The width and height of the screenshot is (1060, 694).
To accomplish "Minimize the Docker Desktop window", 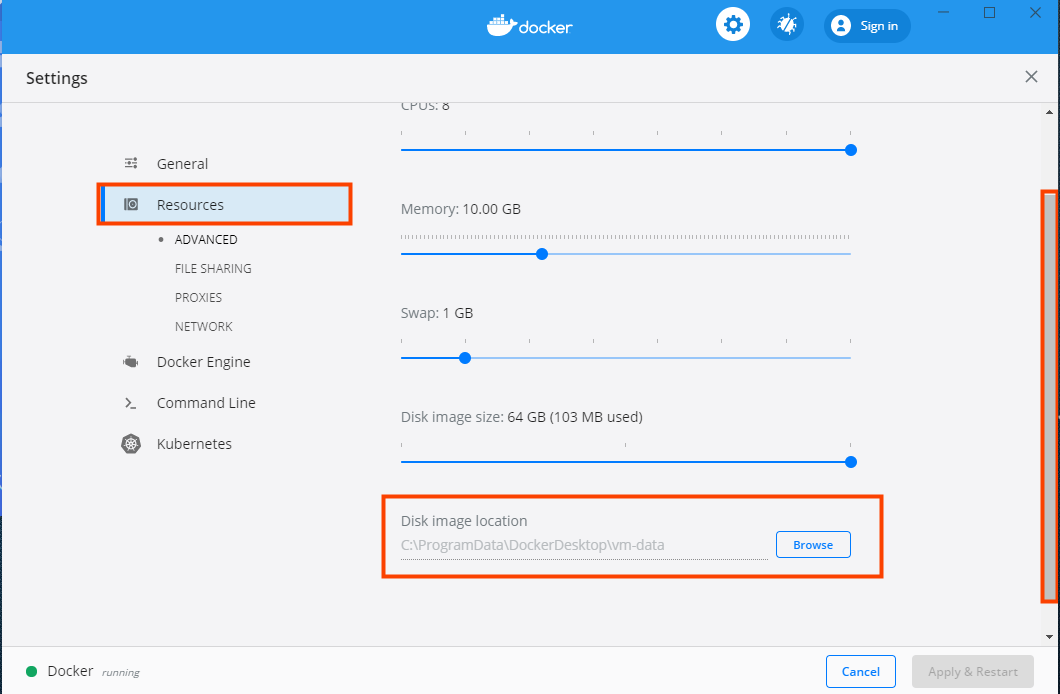I will (944, 12).
